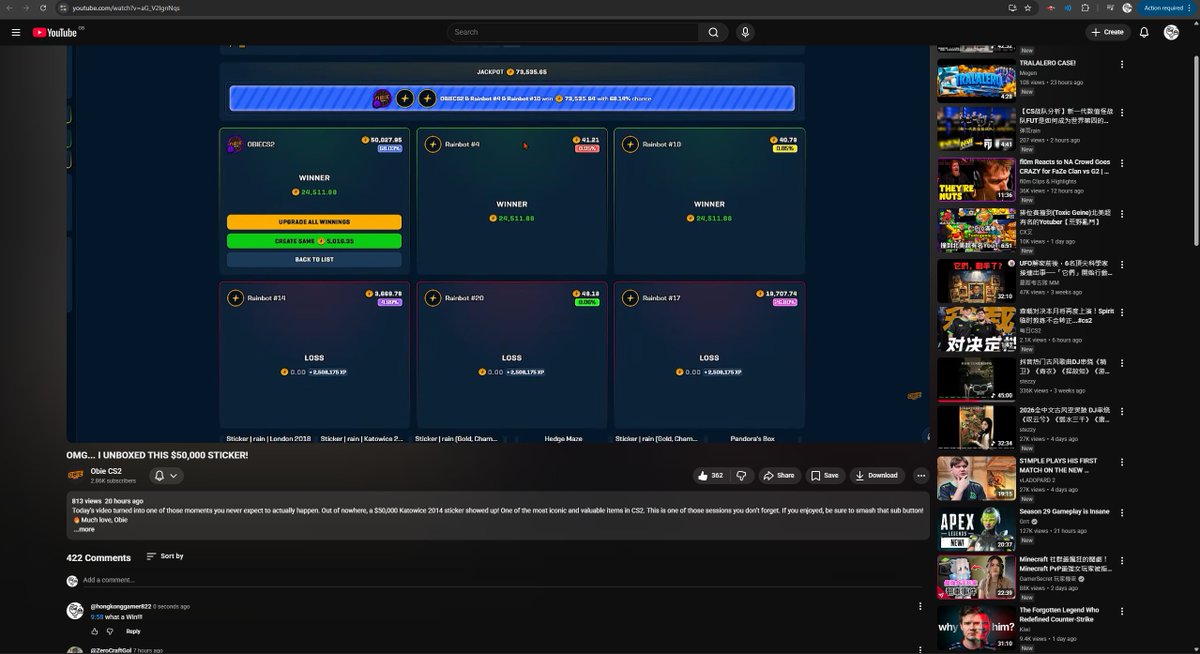Open the Create menu button
This screenshot has width=1200, height=654.
[1108, 32]
